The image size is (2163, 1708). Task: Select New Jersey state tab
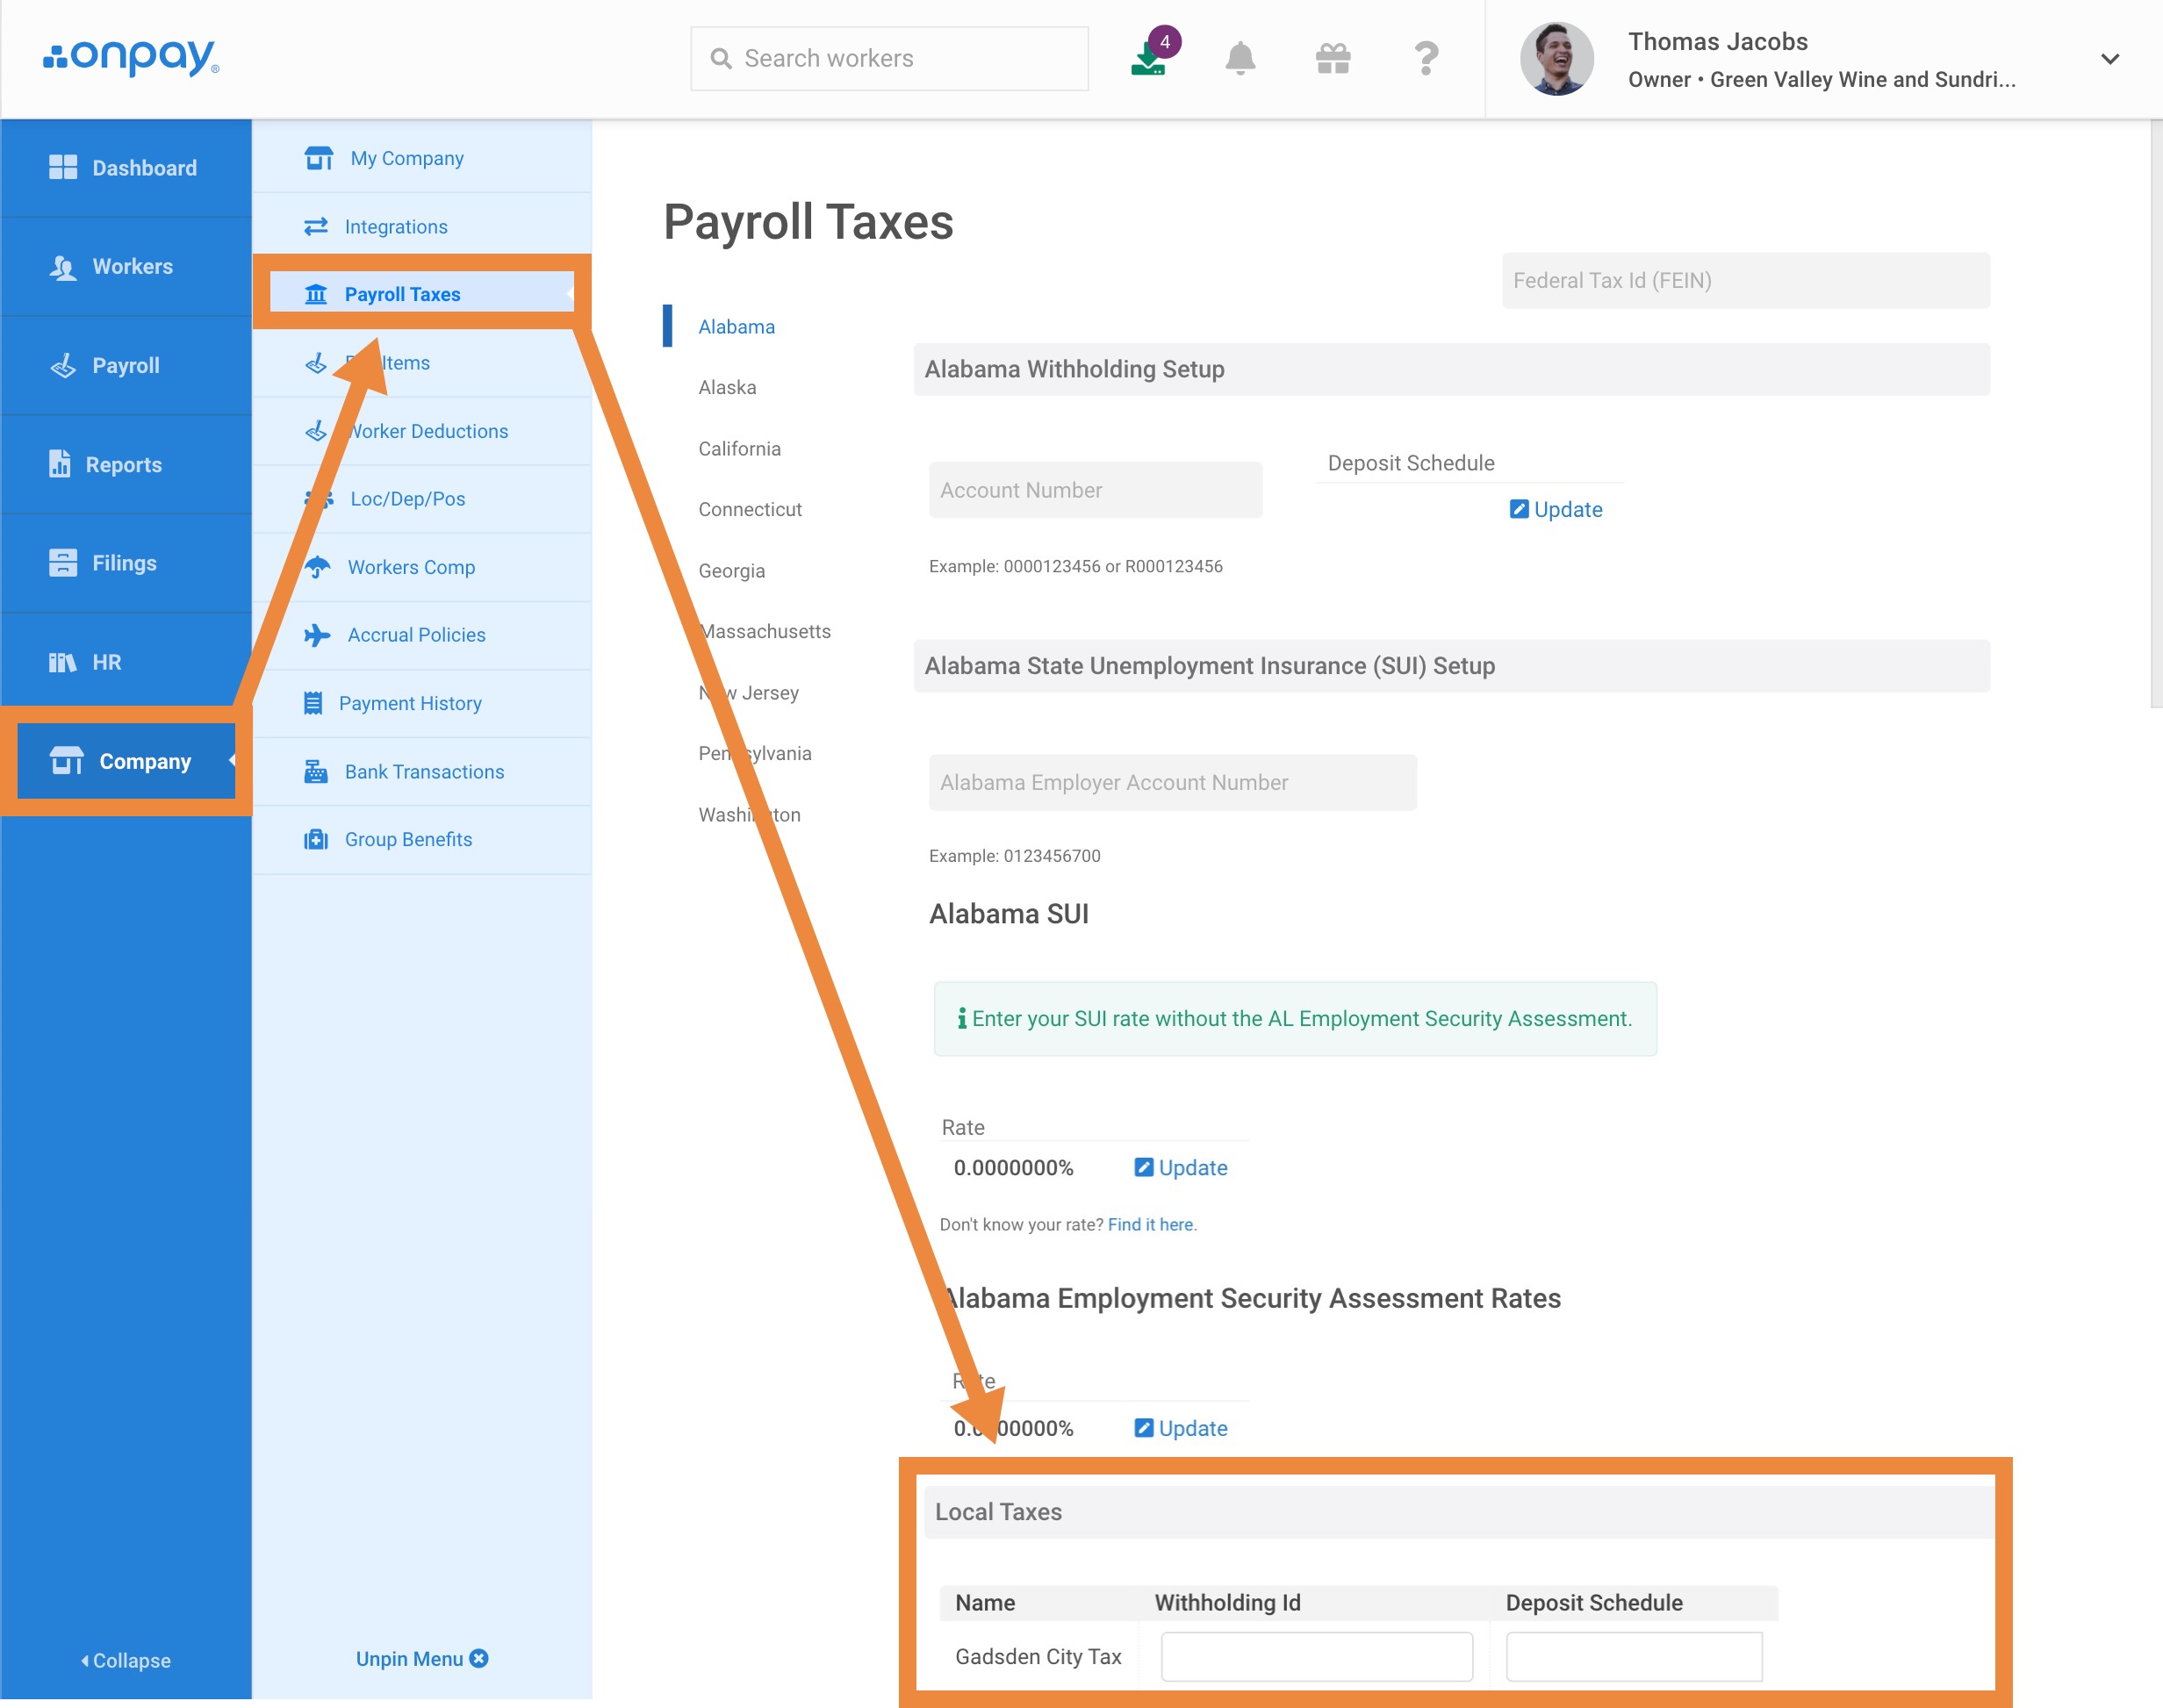(748, 692)
